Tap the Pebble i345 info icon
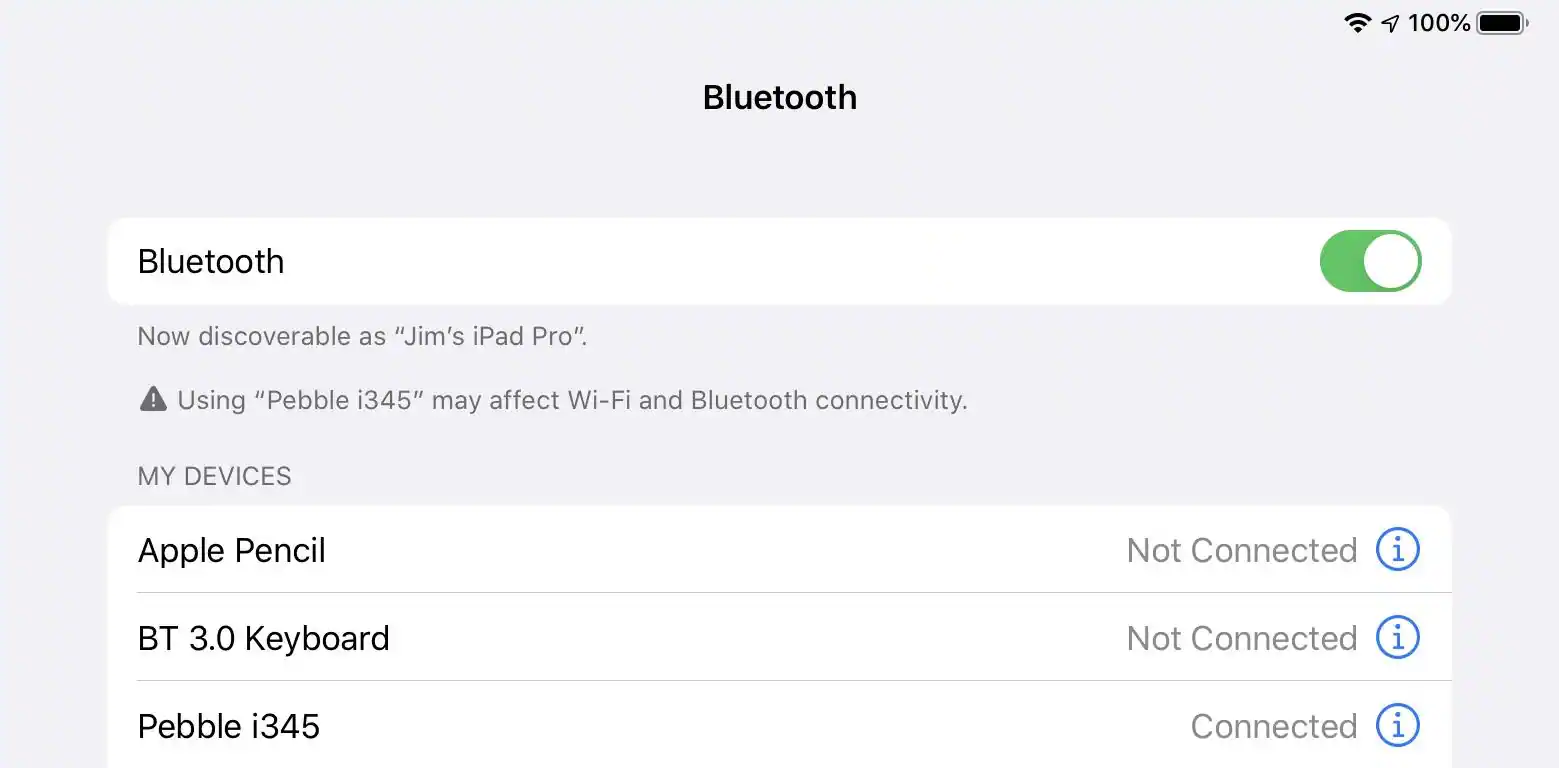The image size is (1559, 768). [x=1397, y=725]
